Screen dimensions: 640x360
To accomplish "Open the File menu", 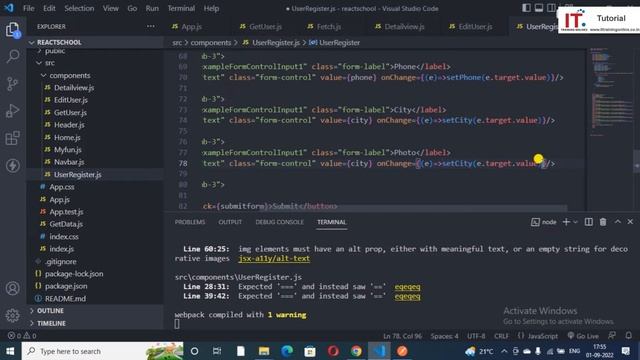I will [29, 8].
